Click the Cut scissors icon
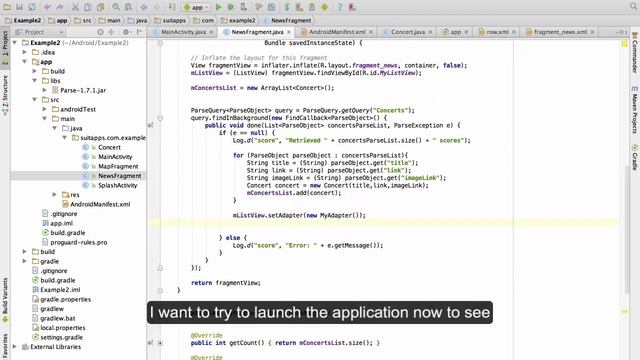This screenshot has width=640, height=360. [76, 7]
